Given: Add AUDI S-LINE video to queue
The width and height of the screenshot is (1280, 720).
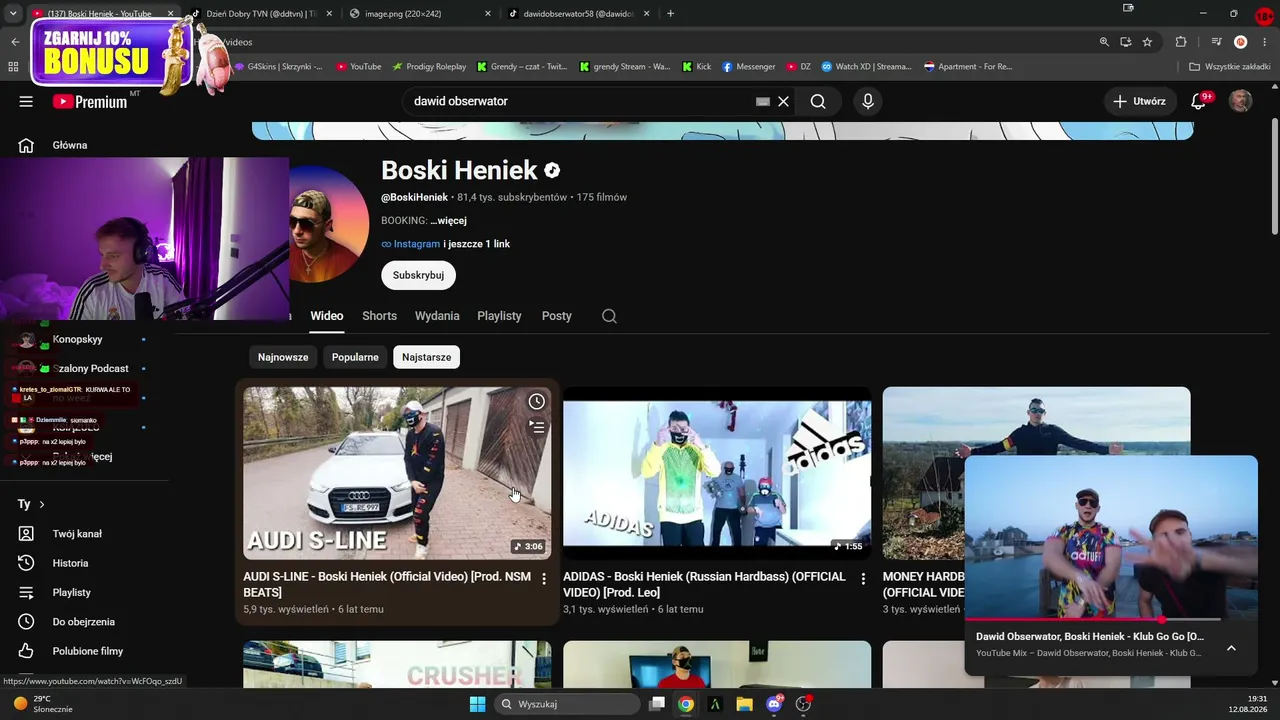Looking at the screenshot, I should [537, 427].
